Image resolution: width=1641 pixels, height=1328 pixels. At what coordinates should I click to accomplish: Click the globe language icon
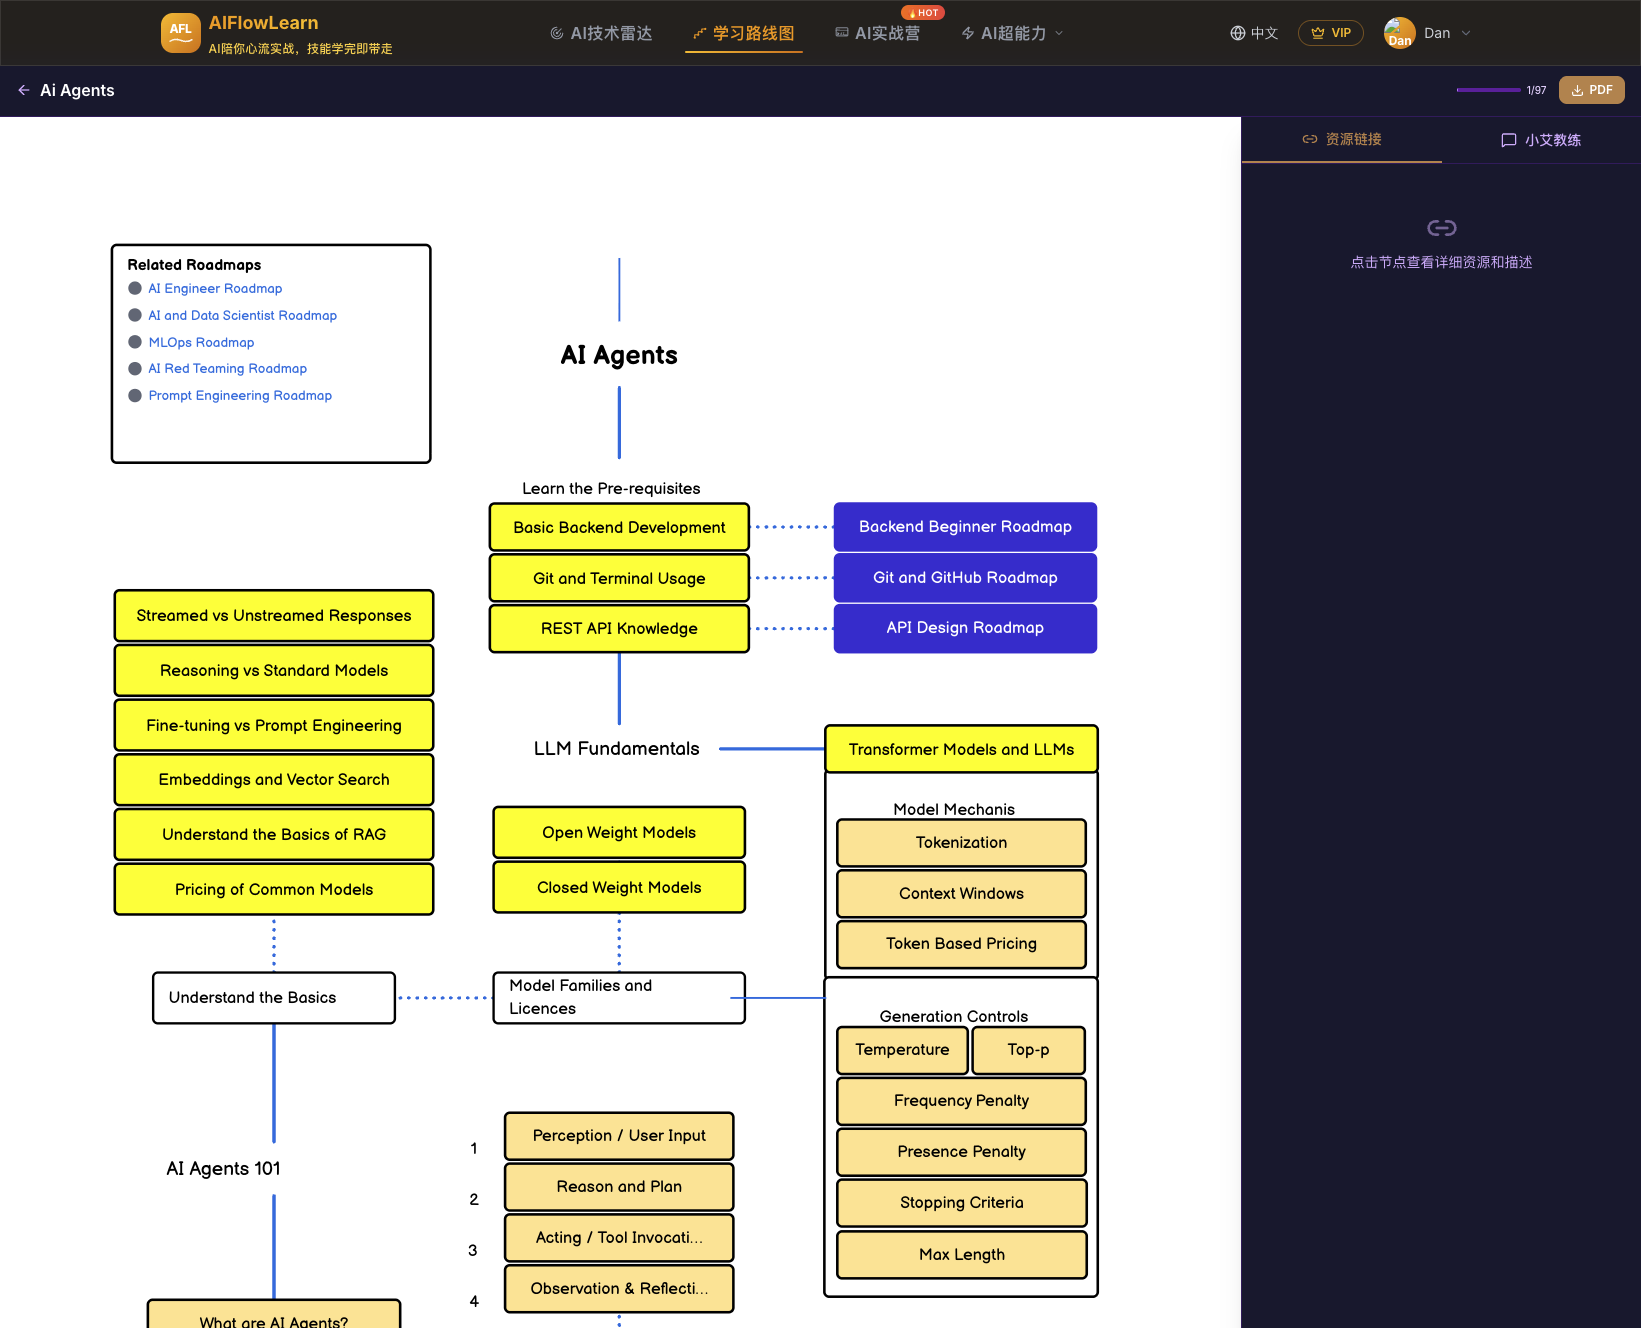coord(1237,33)
